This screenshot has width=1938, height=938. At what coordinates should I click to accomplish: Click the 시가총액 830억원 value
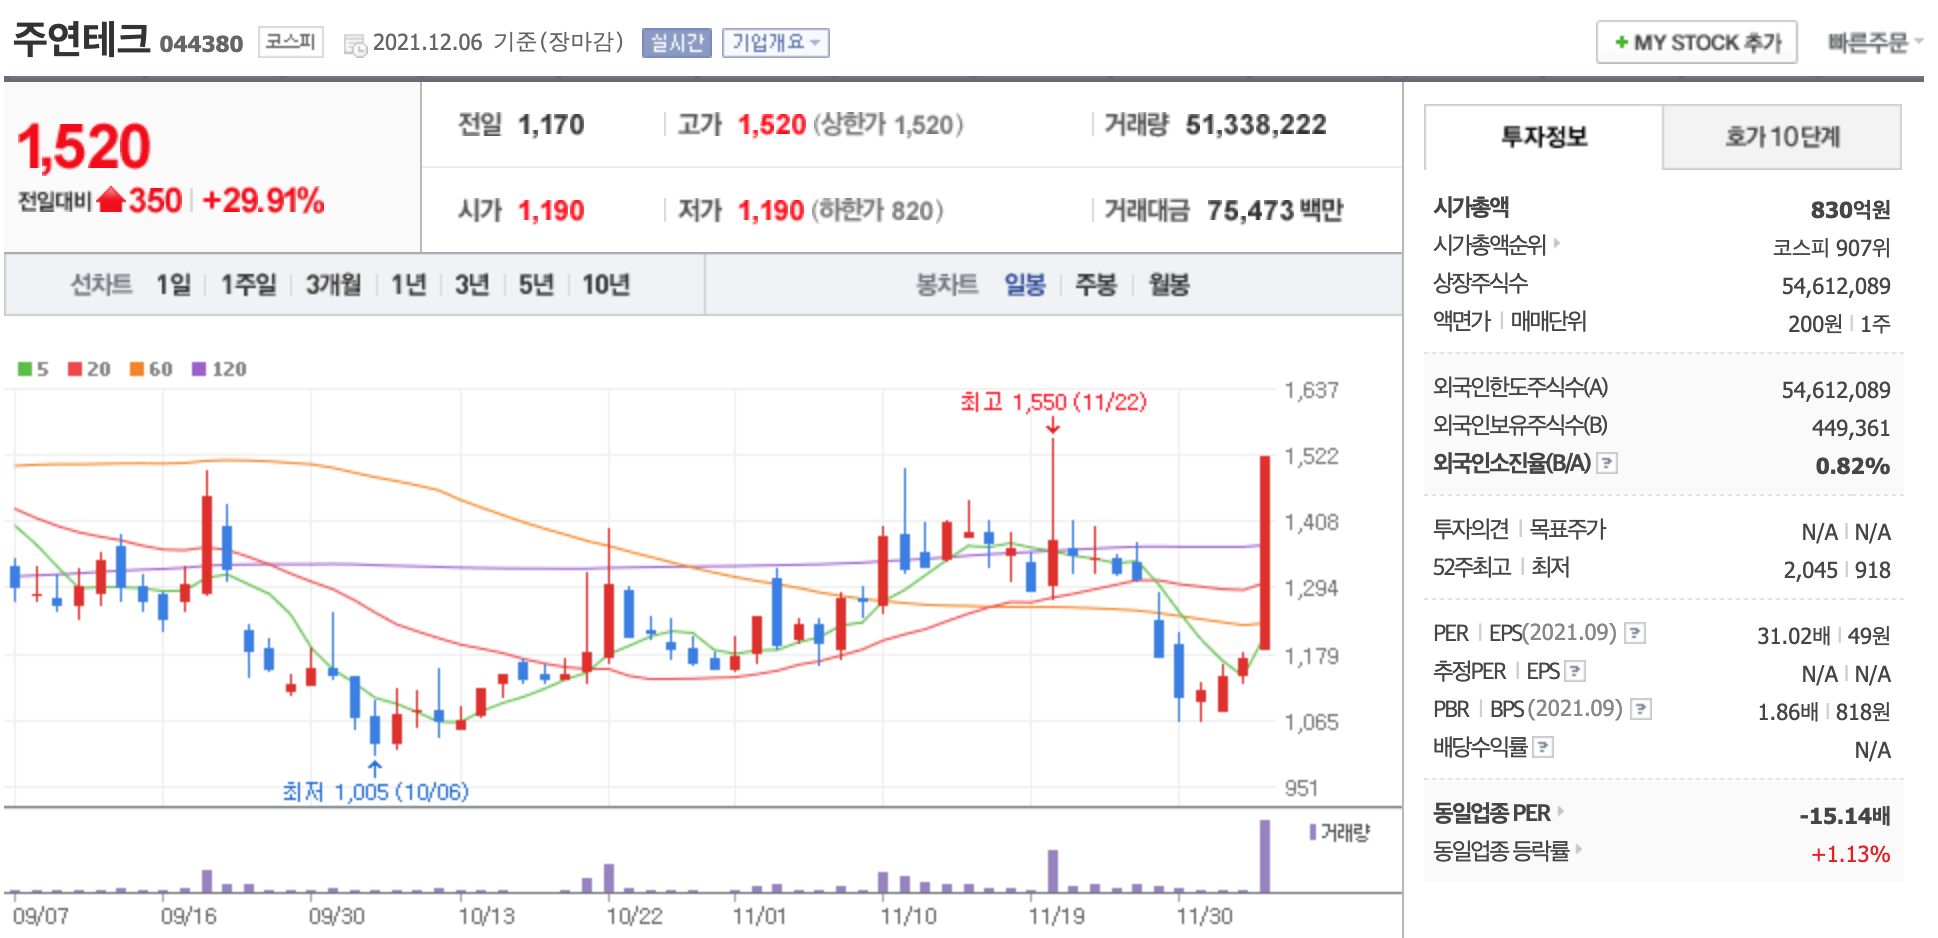1850,210
